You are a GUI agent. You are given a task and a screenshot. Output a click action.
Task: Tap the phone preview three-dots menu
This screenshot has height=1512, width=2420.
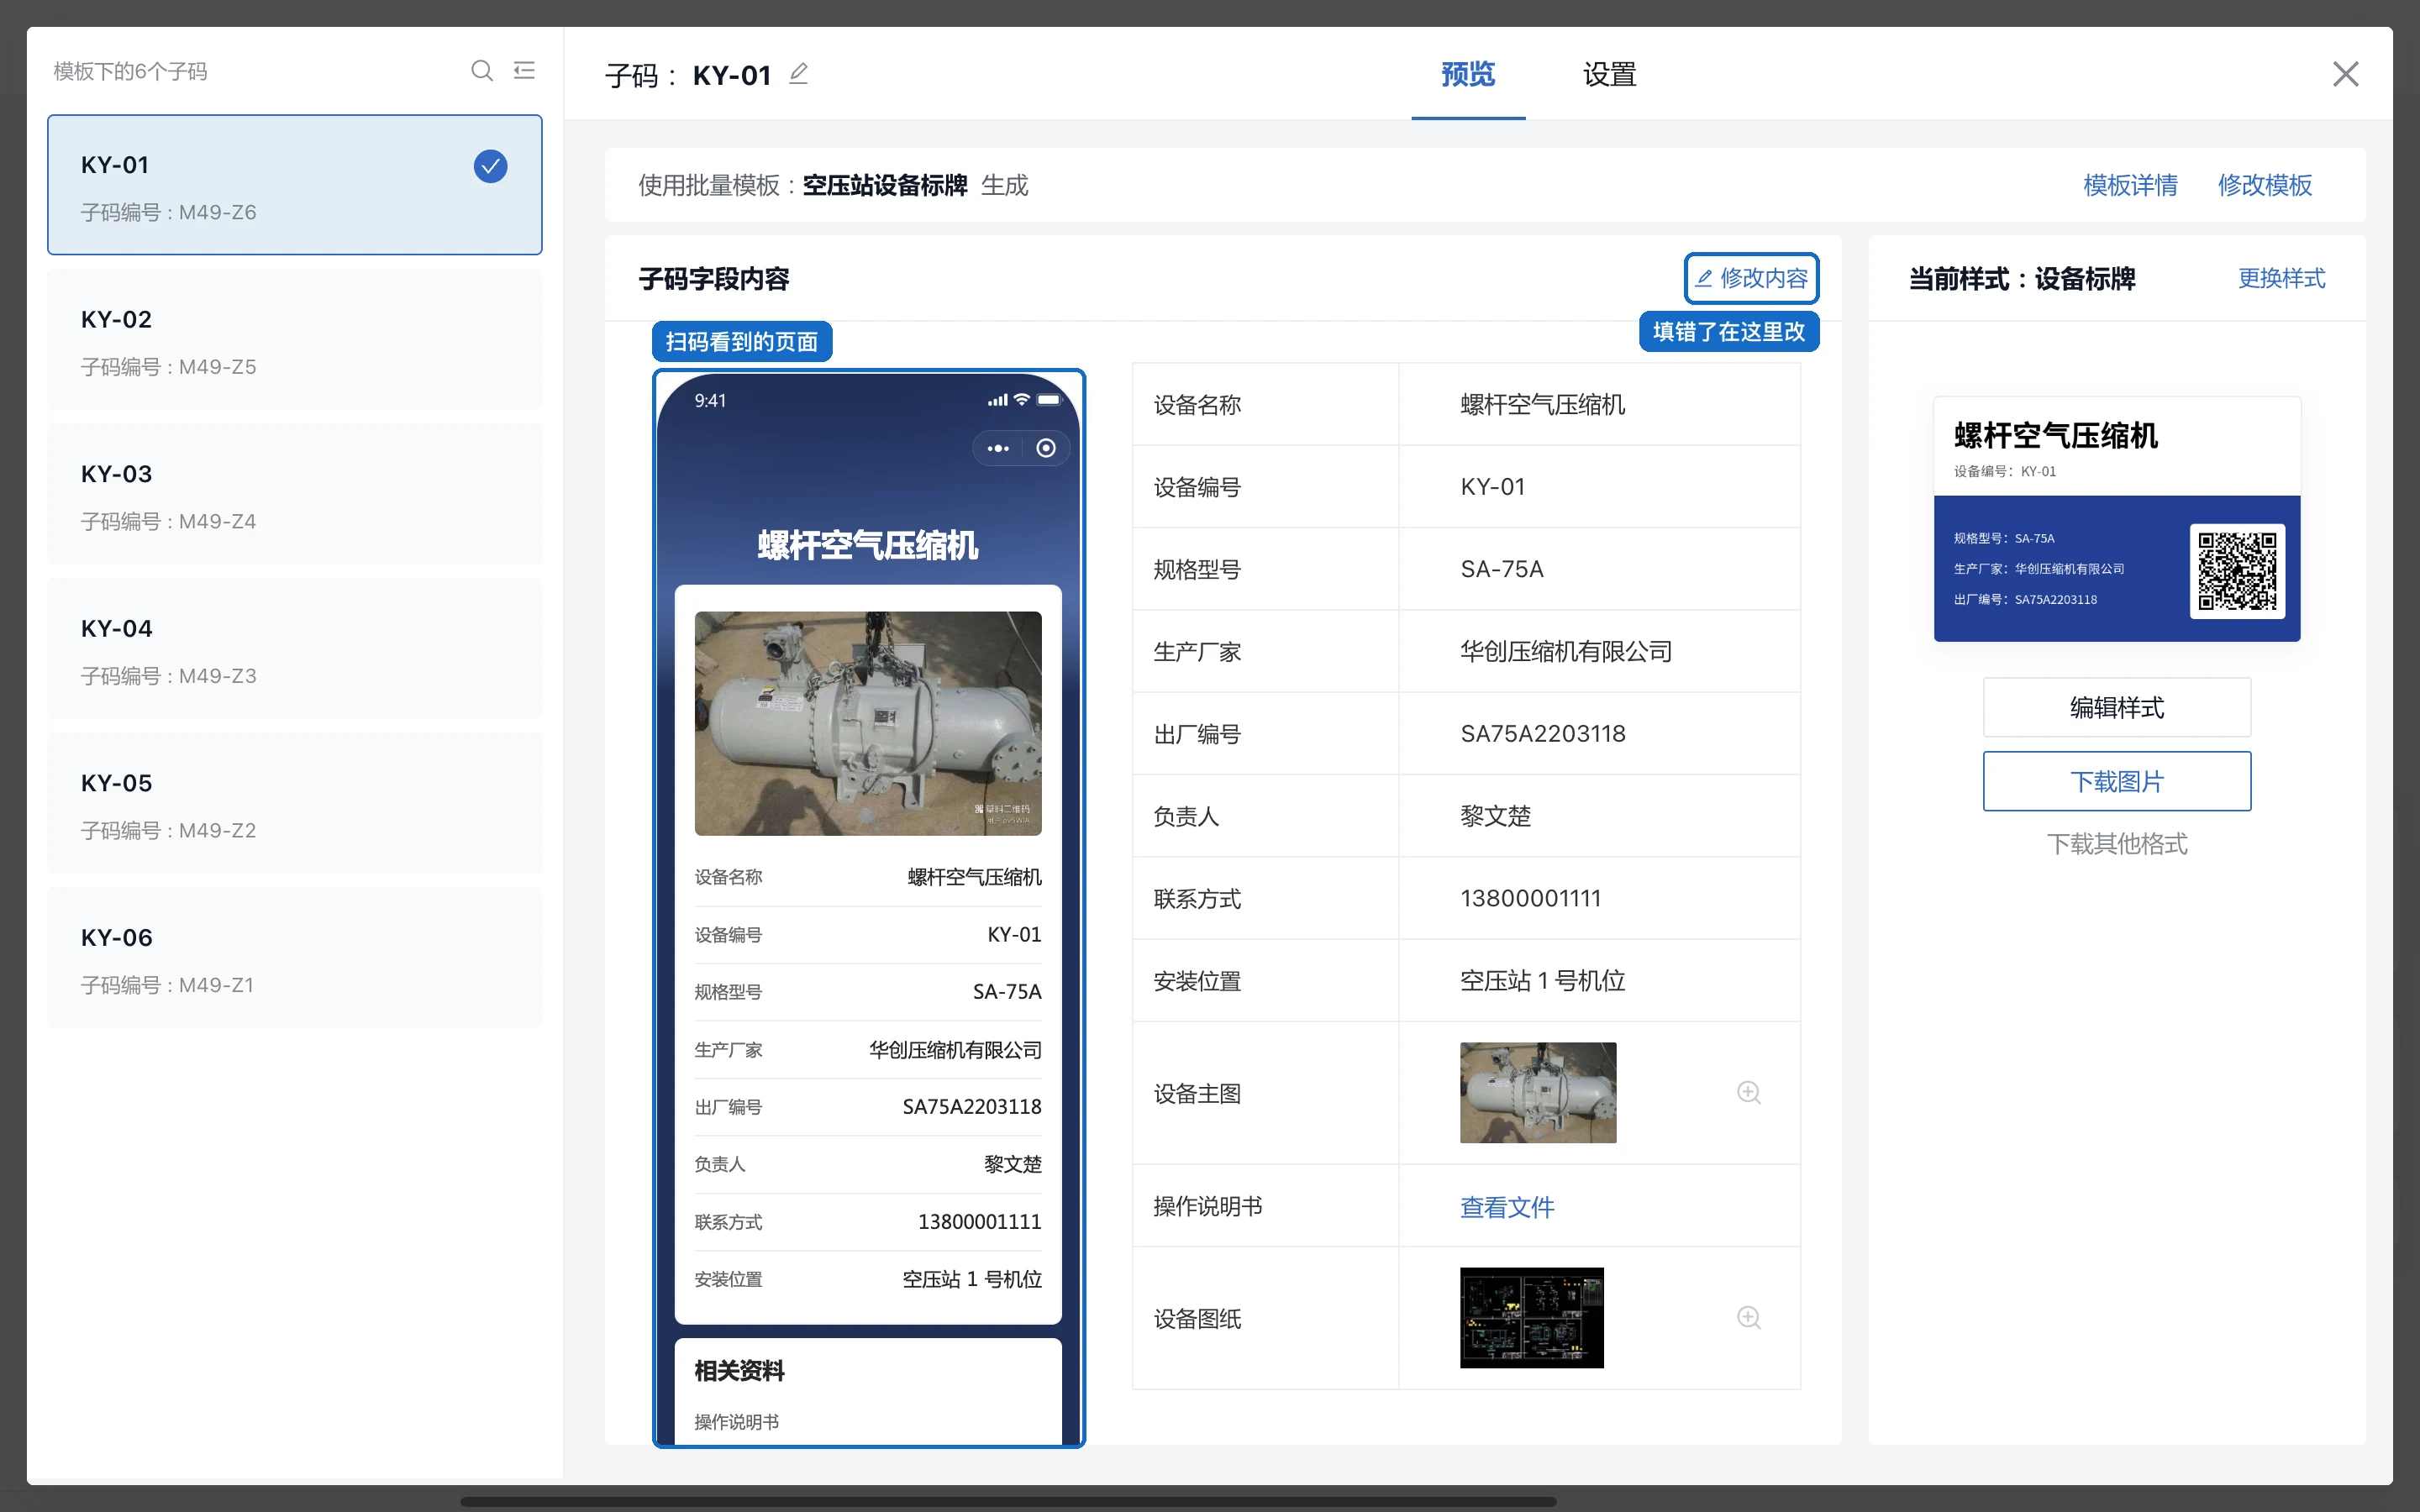[x=998, y=448]
